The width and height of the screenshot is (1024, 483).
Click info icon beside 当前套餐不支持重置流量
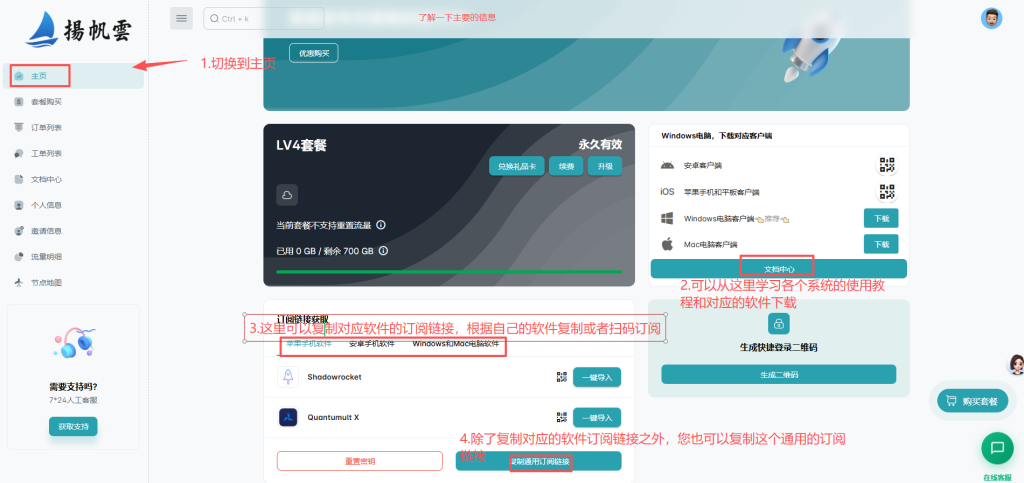381,225
